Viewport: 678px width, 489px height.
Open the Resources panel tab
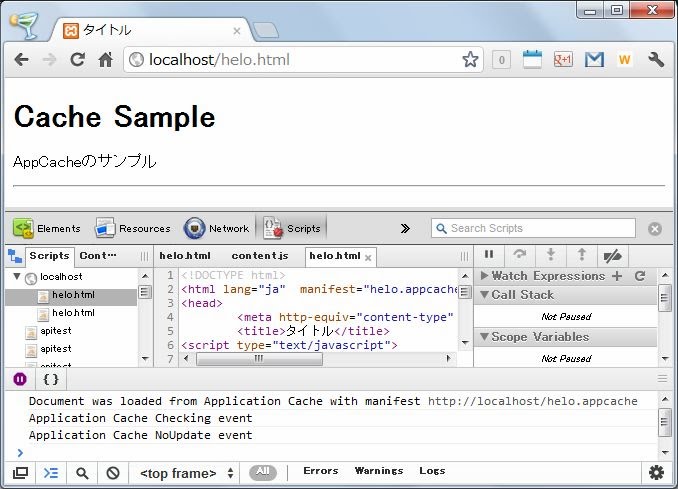click(132, 228)
